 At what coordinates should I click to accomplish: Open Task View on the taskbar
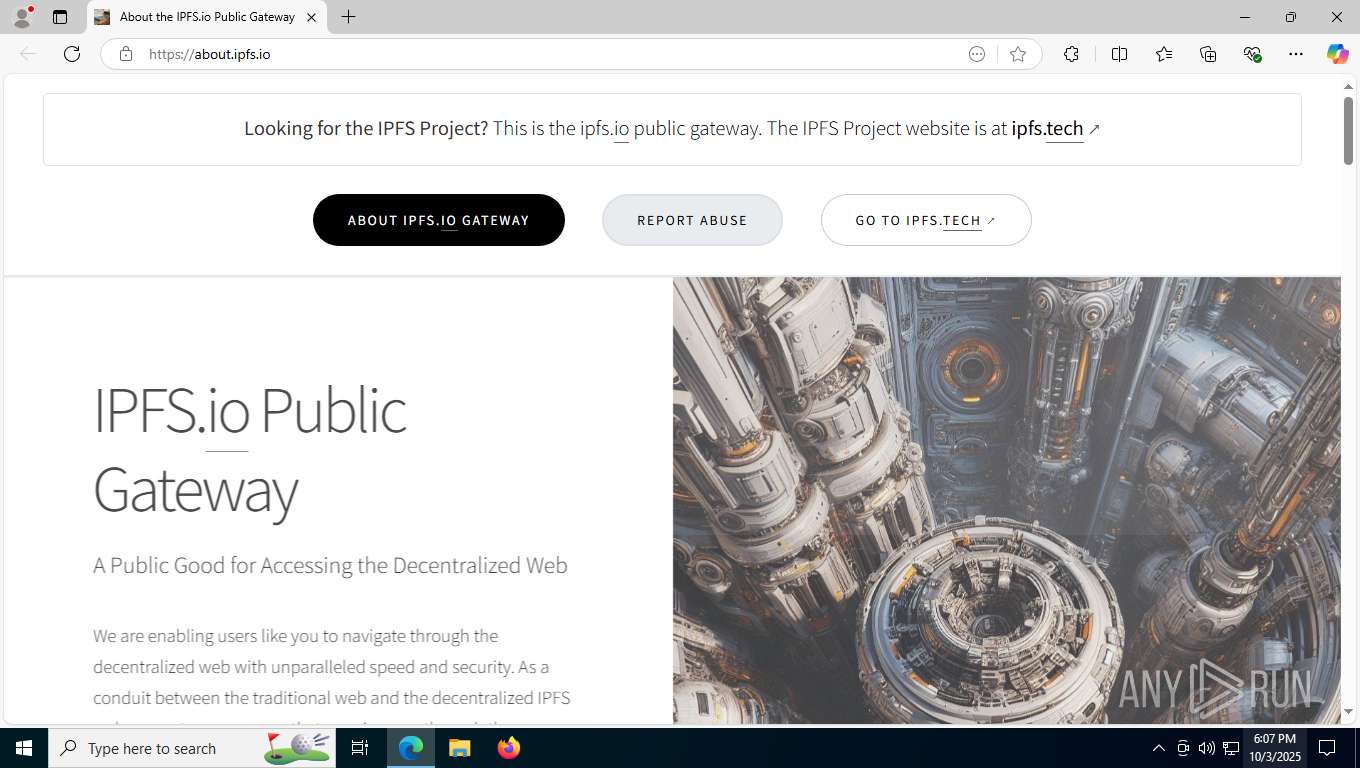point(360,748)
